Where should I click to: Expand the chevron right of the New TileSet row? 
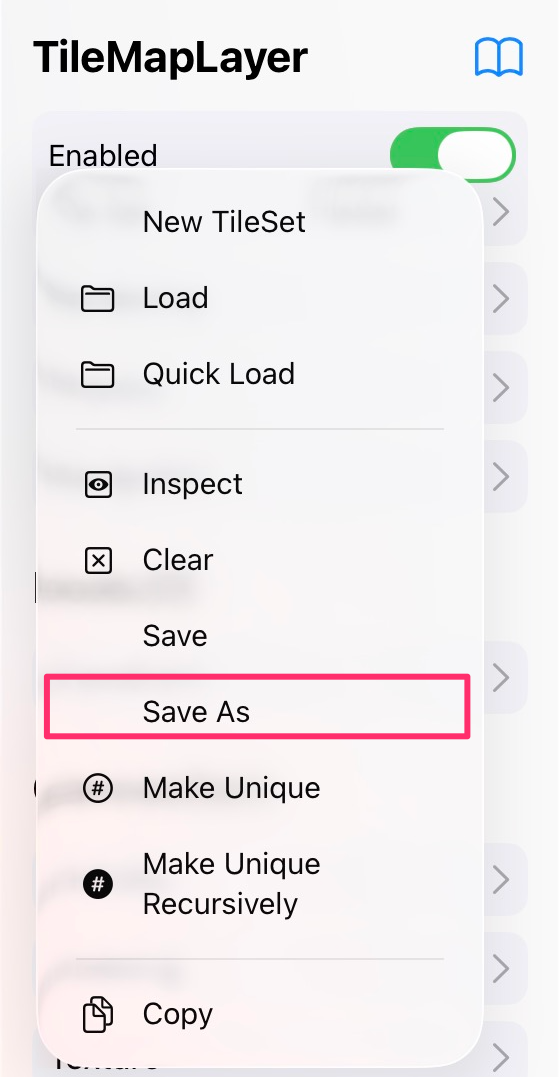tap(501, 212)
